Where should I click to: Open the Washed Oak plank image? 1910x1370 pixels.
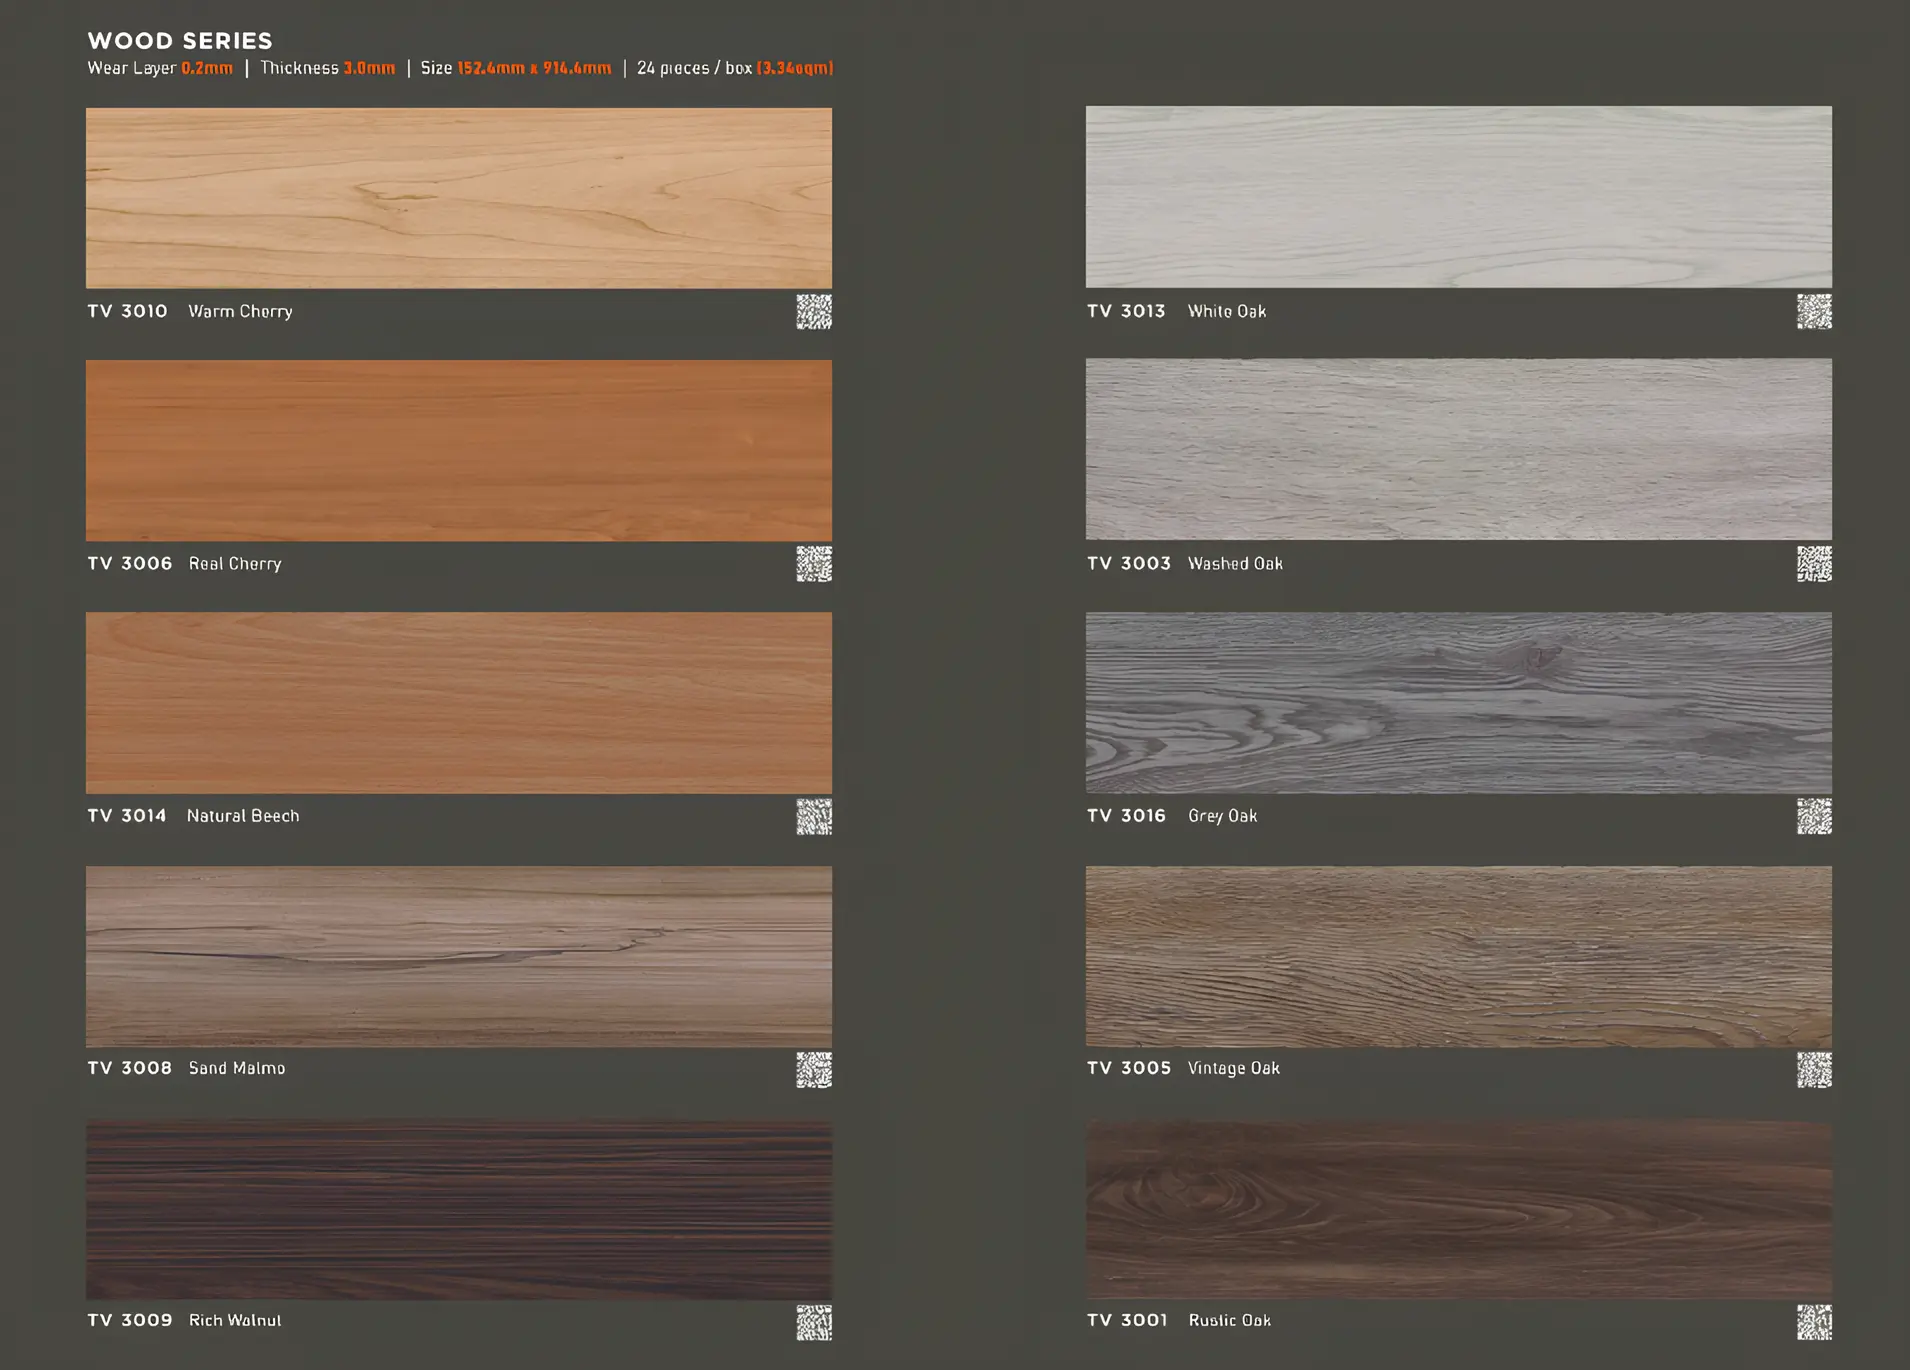click(1459, 450)
